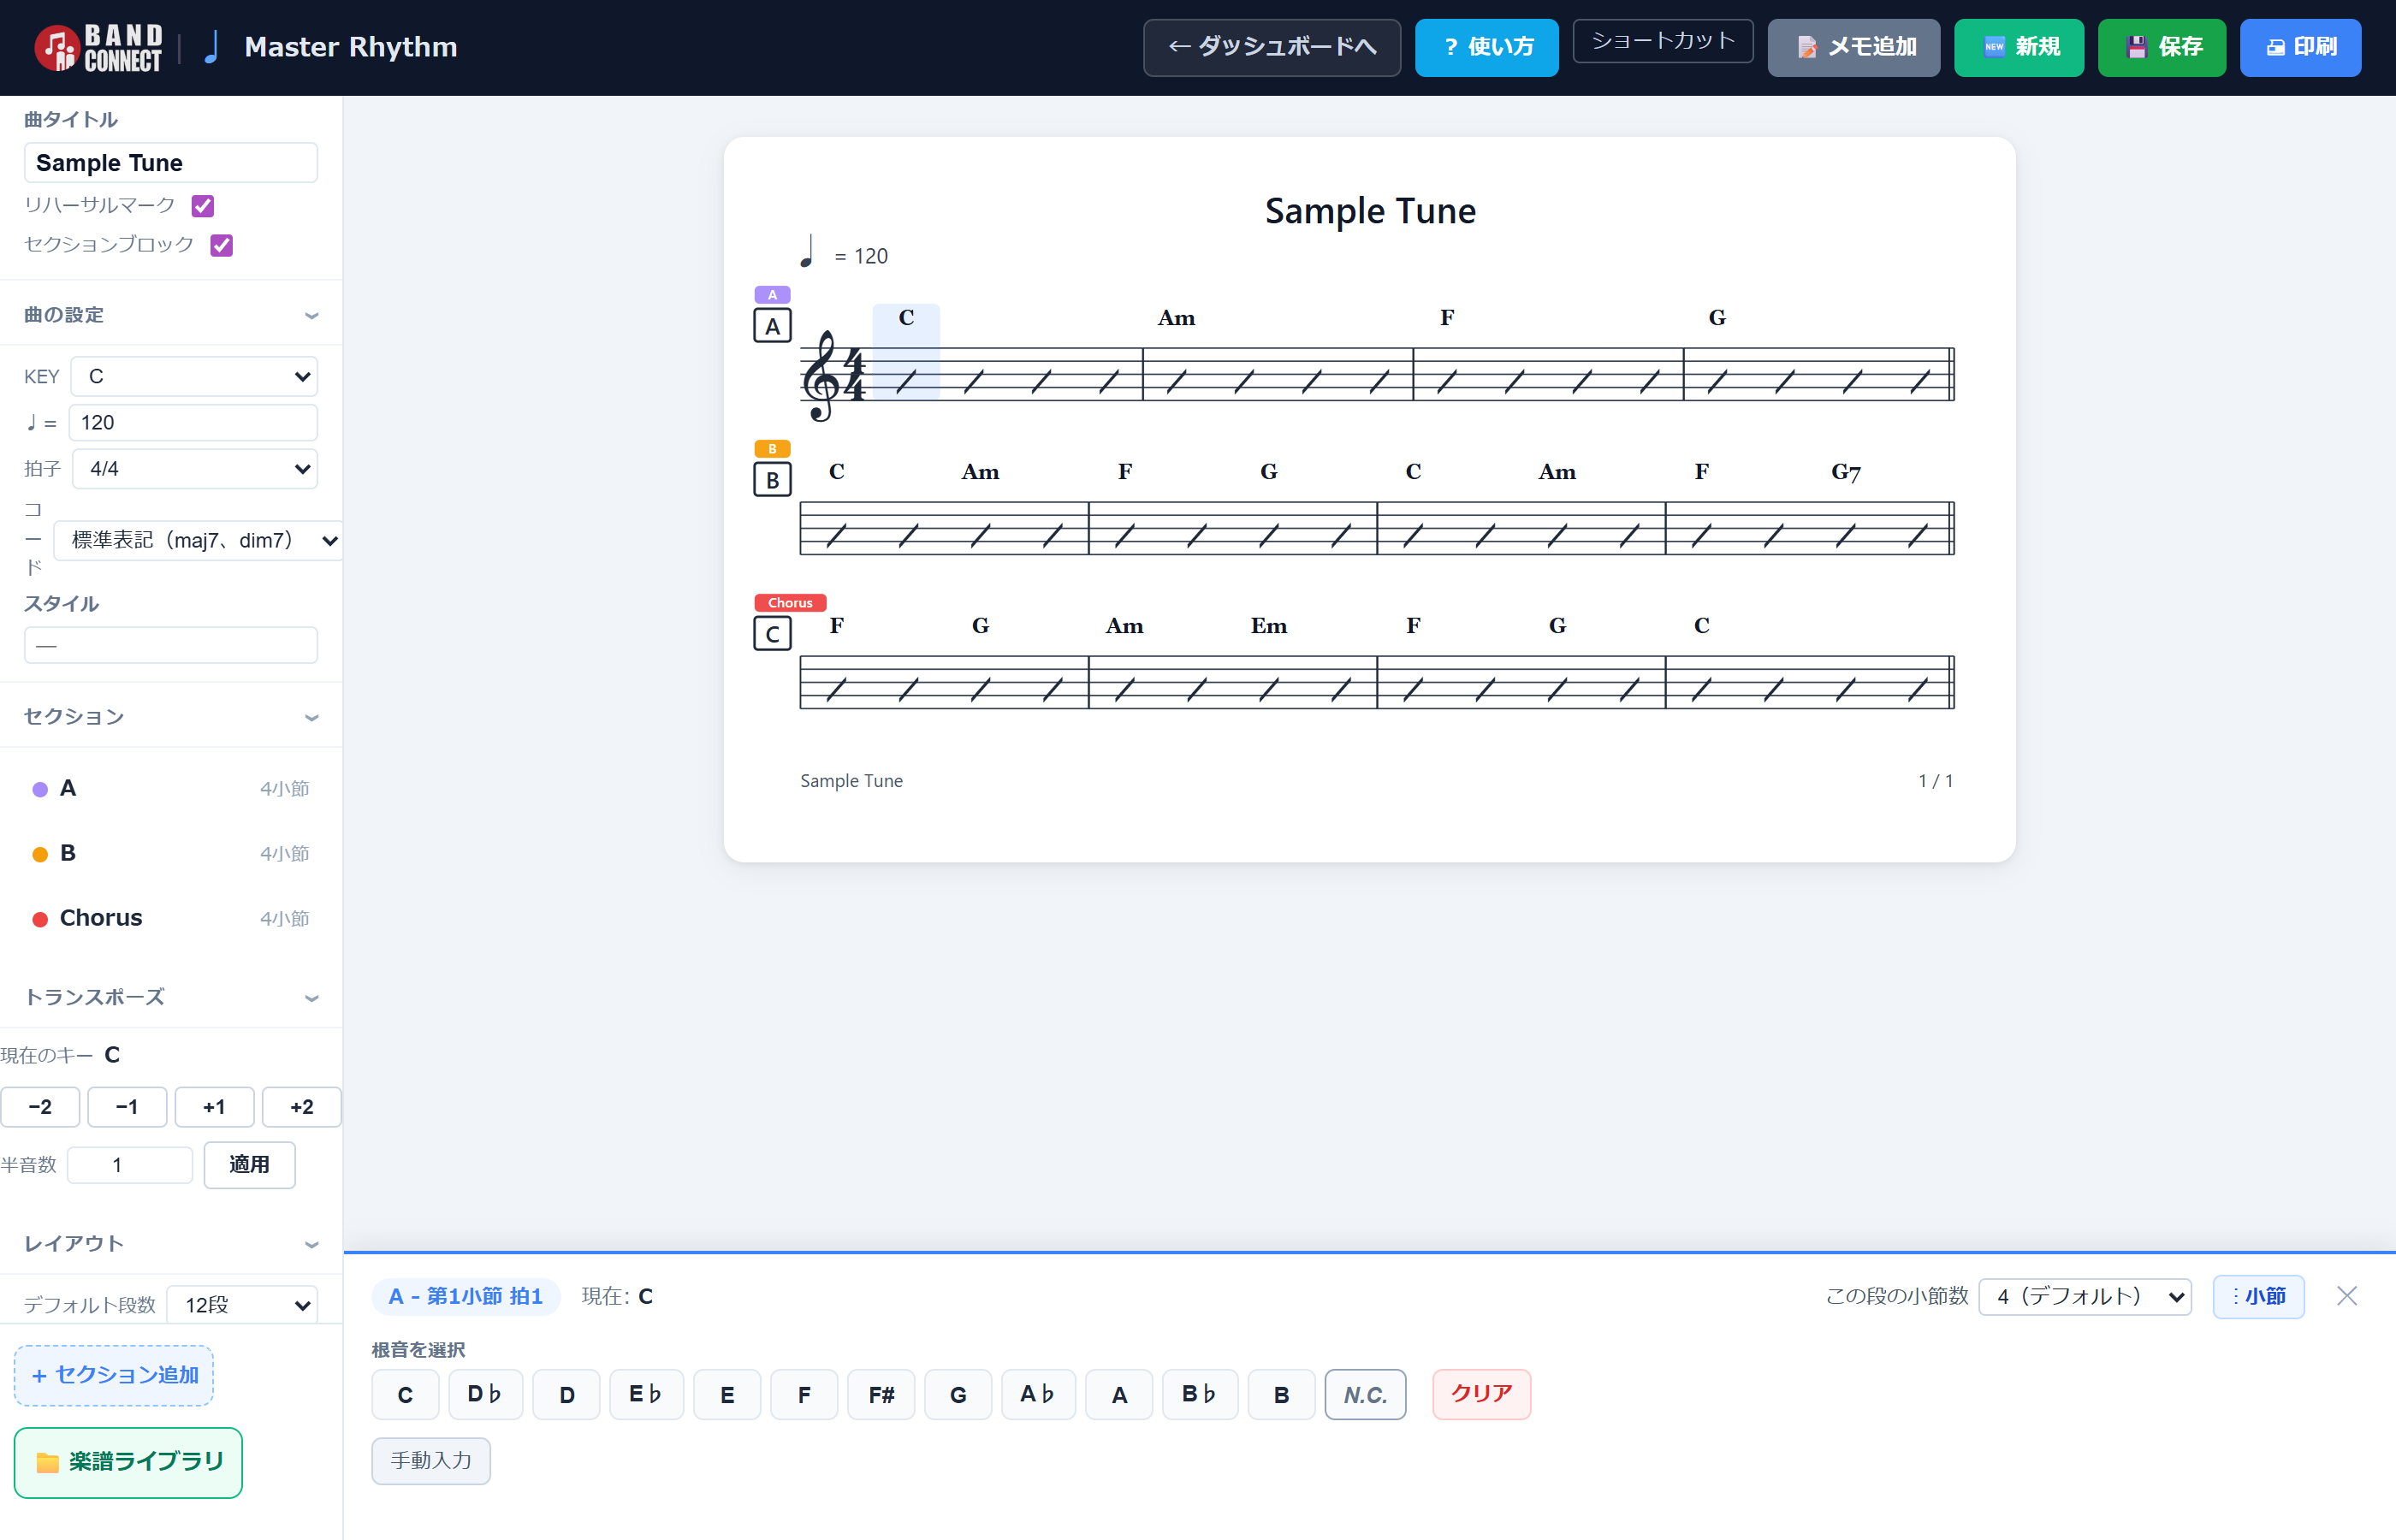This screenshot has width=2396, height=1540.
Task: Toggle the セクションブロック checkbox
Action: pyautogui.click(x=222, y=245)
